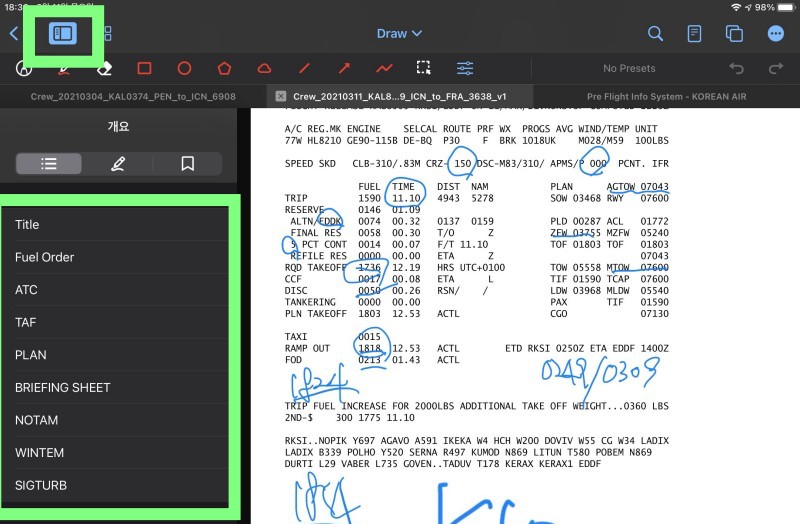
Task: Open the page thumbnails grid view
Action: point(105,34)
